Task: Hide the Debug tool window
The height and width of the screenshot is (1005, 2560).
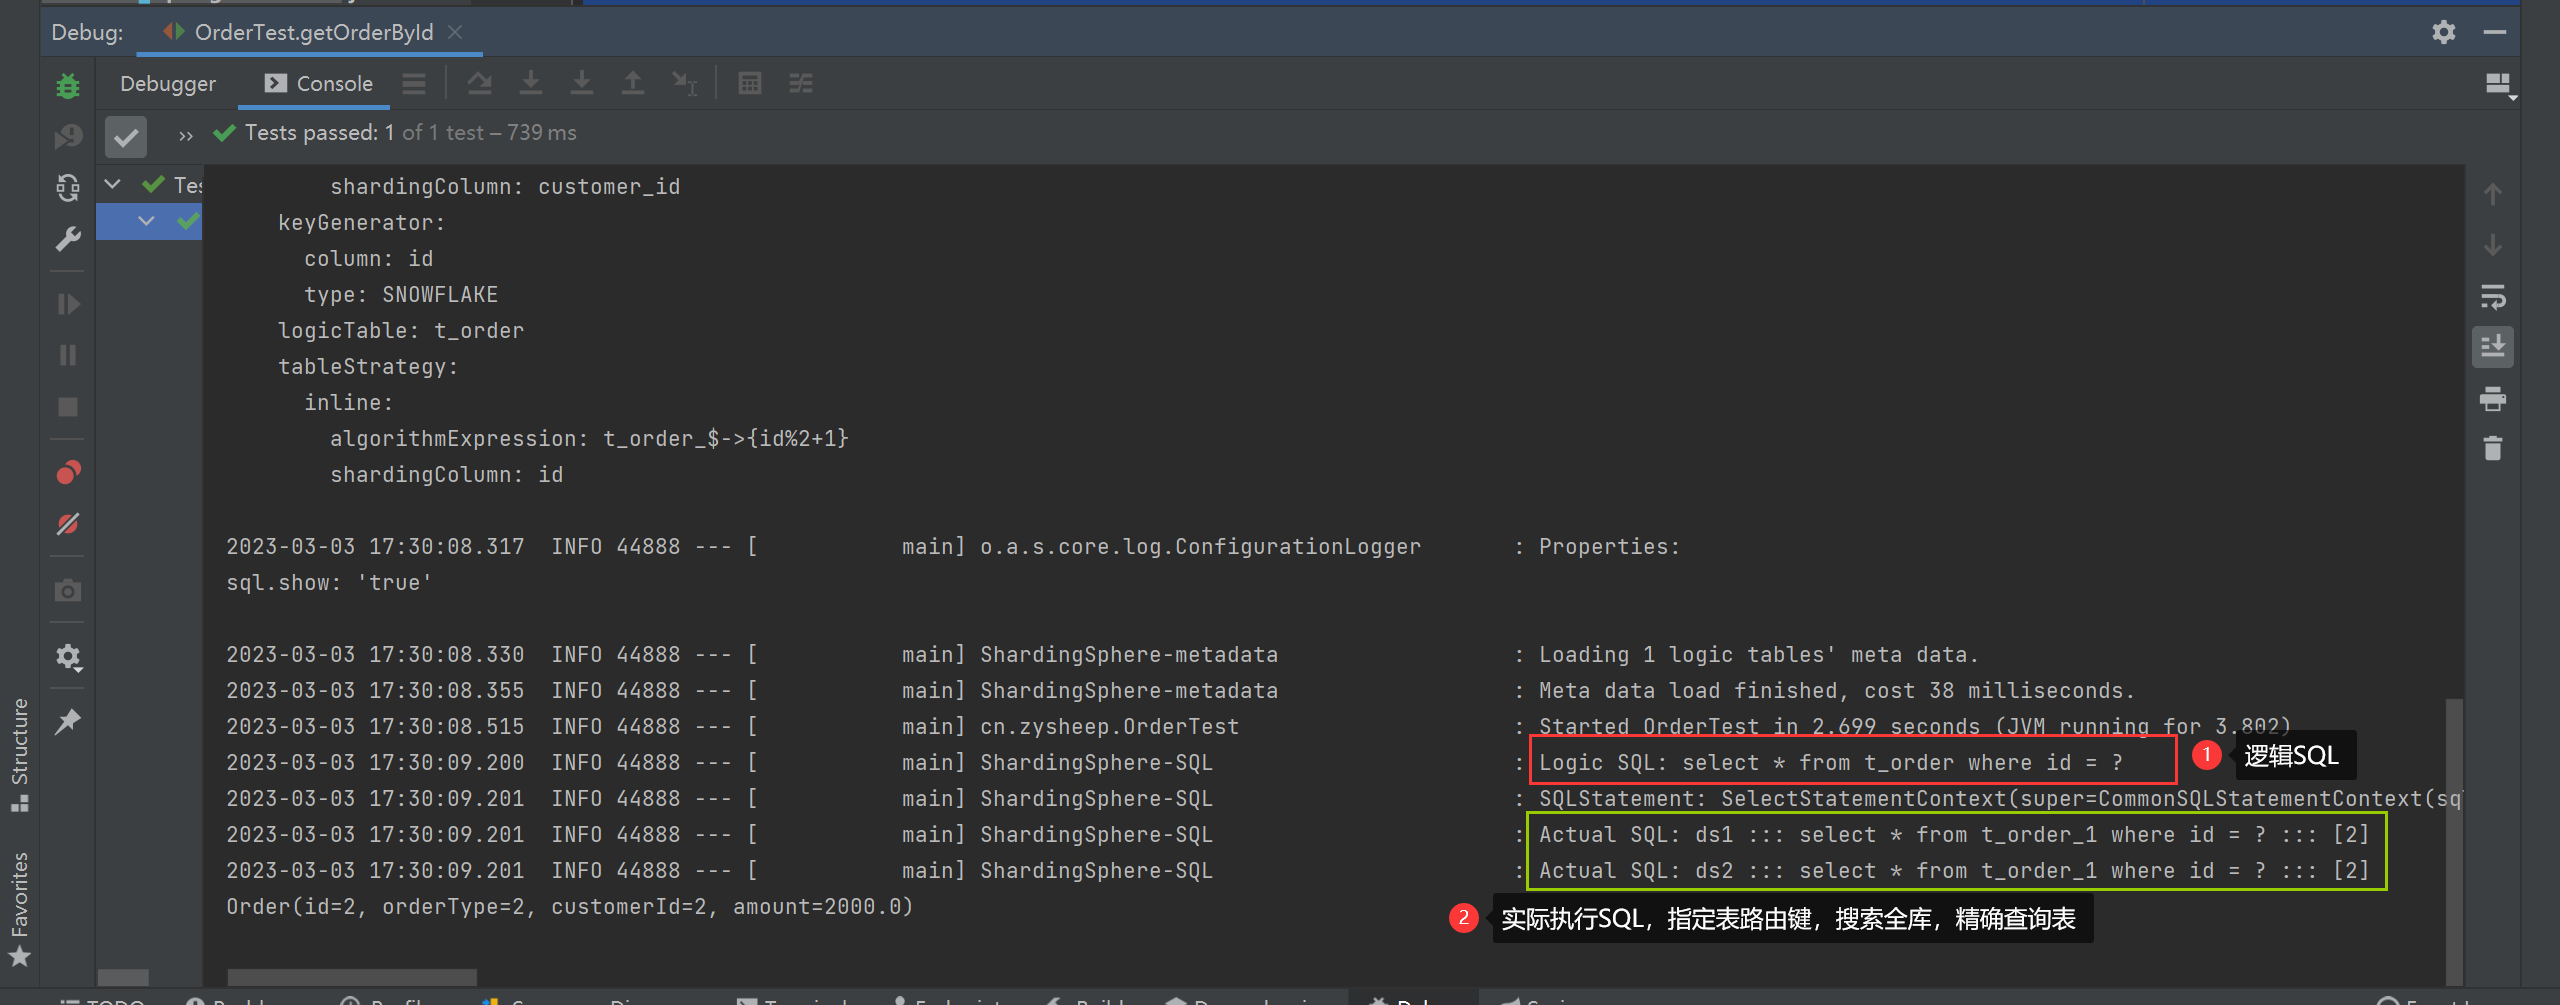Action: 2495,32
